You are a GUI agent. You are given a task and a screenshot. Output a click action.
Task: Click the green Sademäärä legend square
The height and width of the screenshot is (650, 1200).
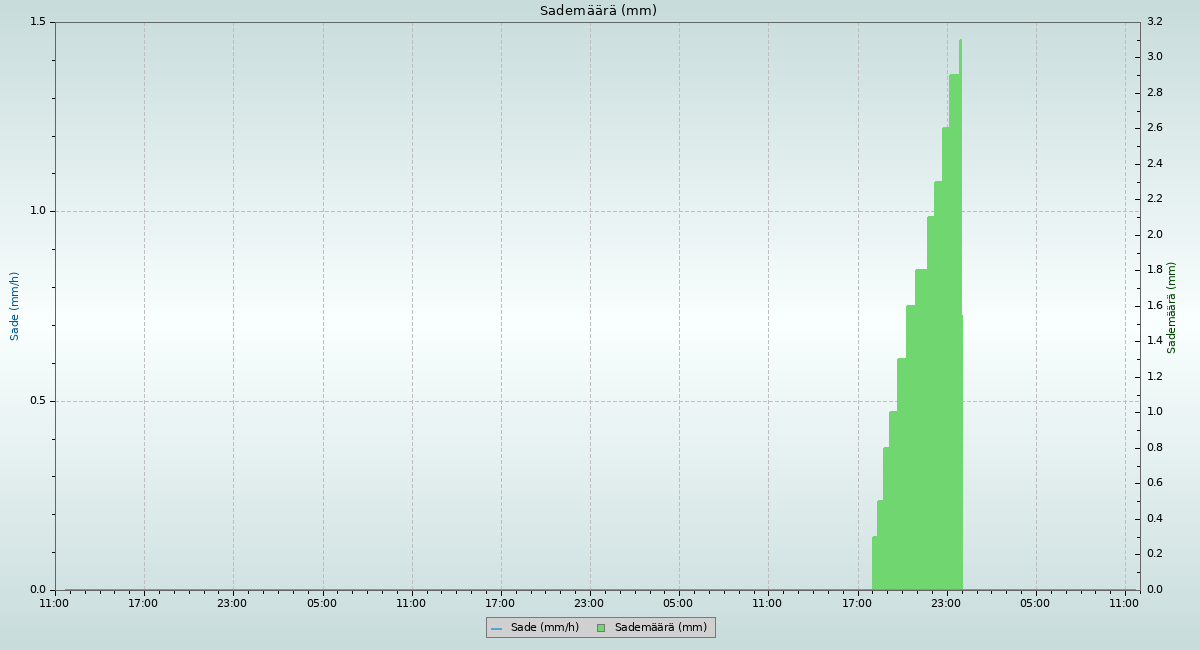point(601,628)
